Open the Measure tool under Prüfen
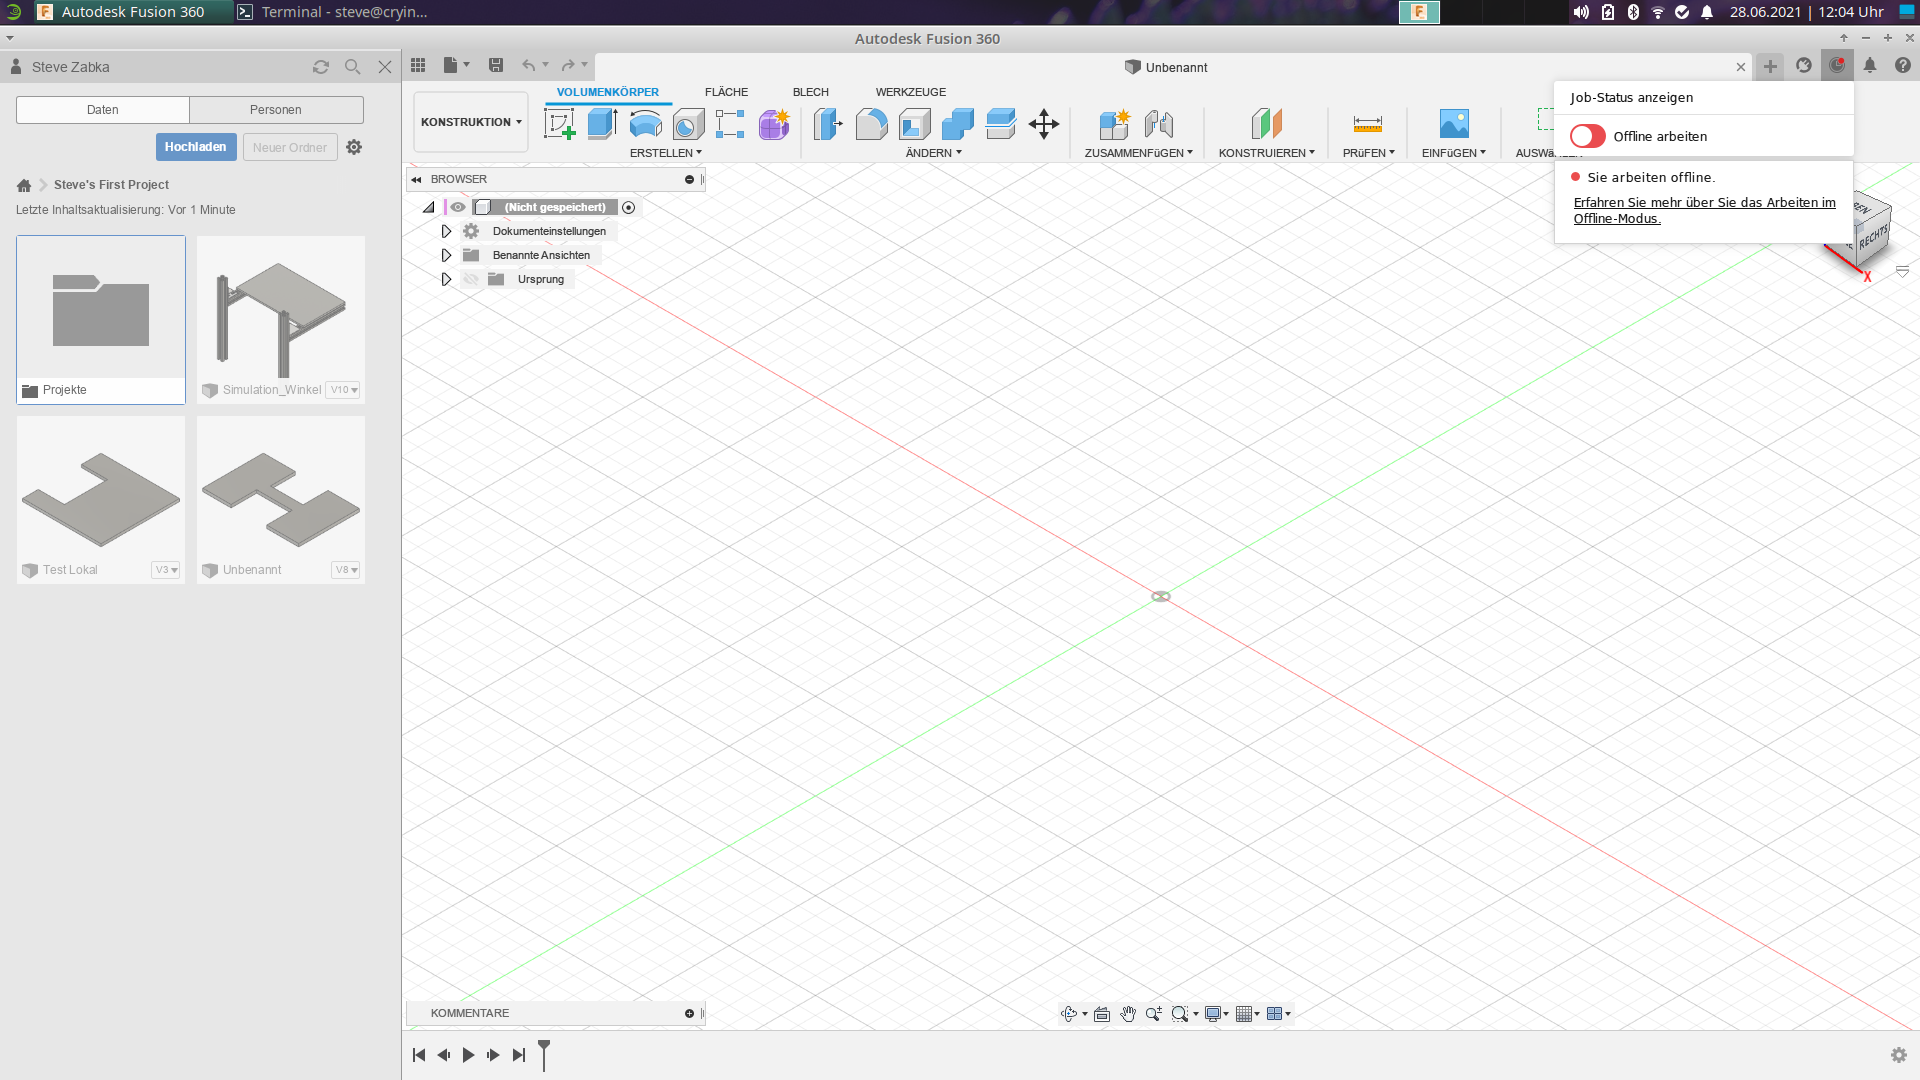The image size is (1920, 1080). (x=1367, y=124)
